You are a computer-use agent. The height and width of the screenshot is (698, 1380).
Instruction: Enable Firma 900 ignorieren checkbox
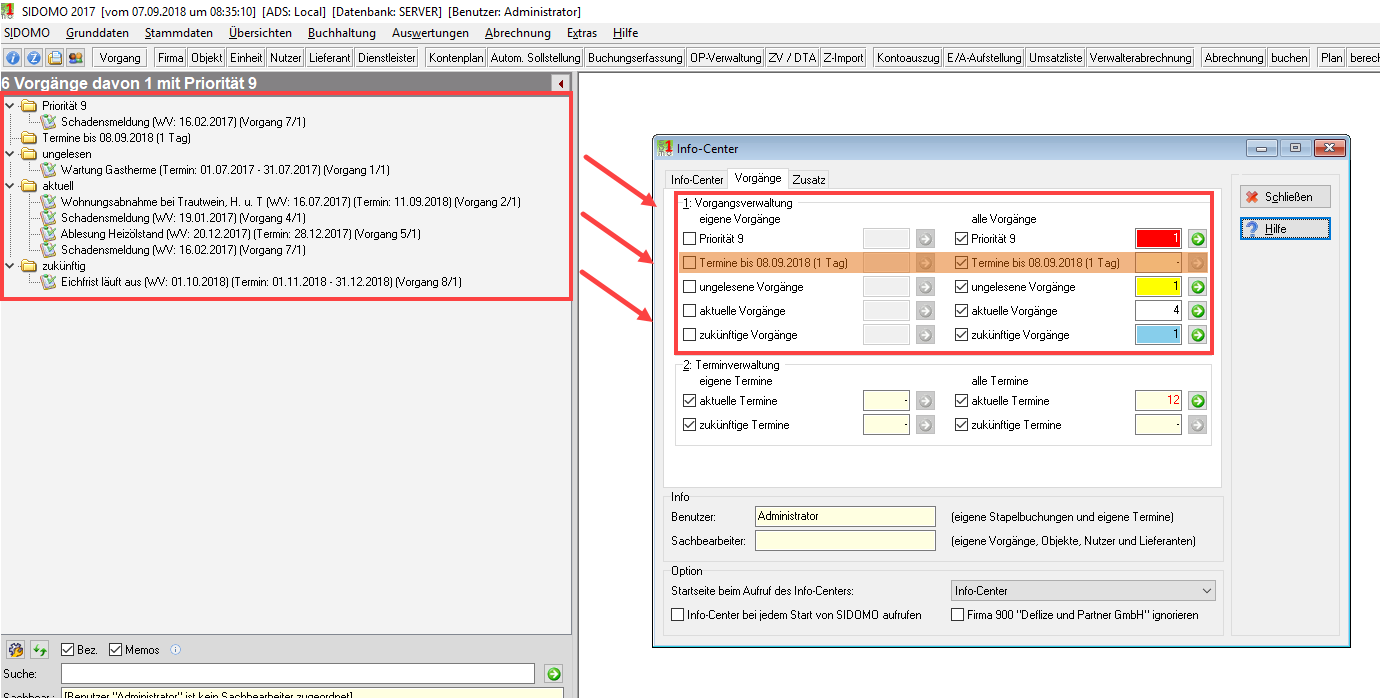(x=958, y=615)
